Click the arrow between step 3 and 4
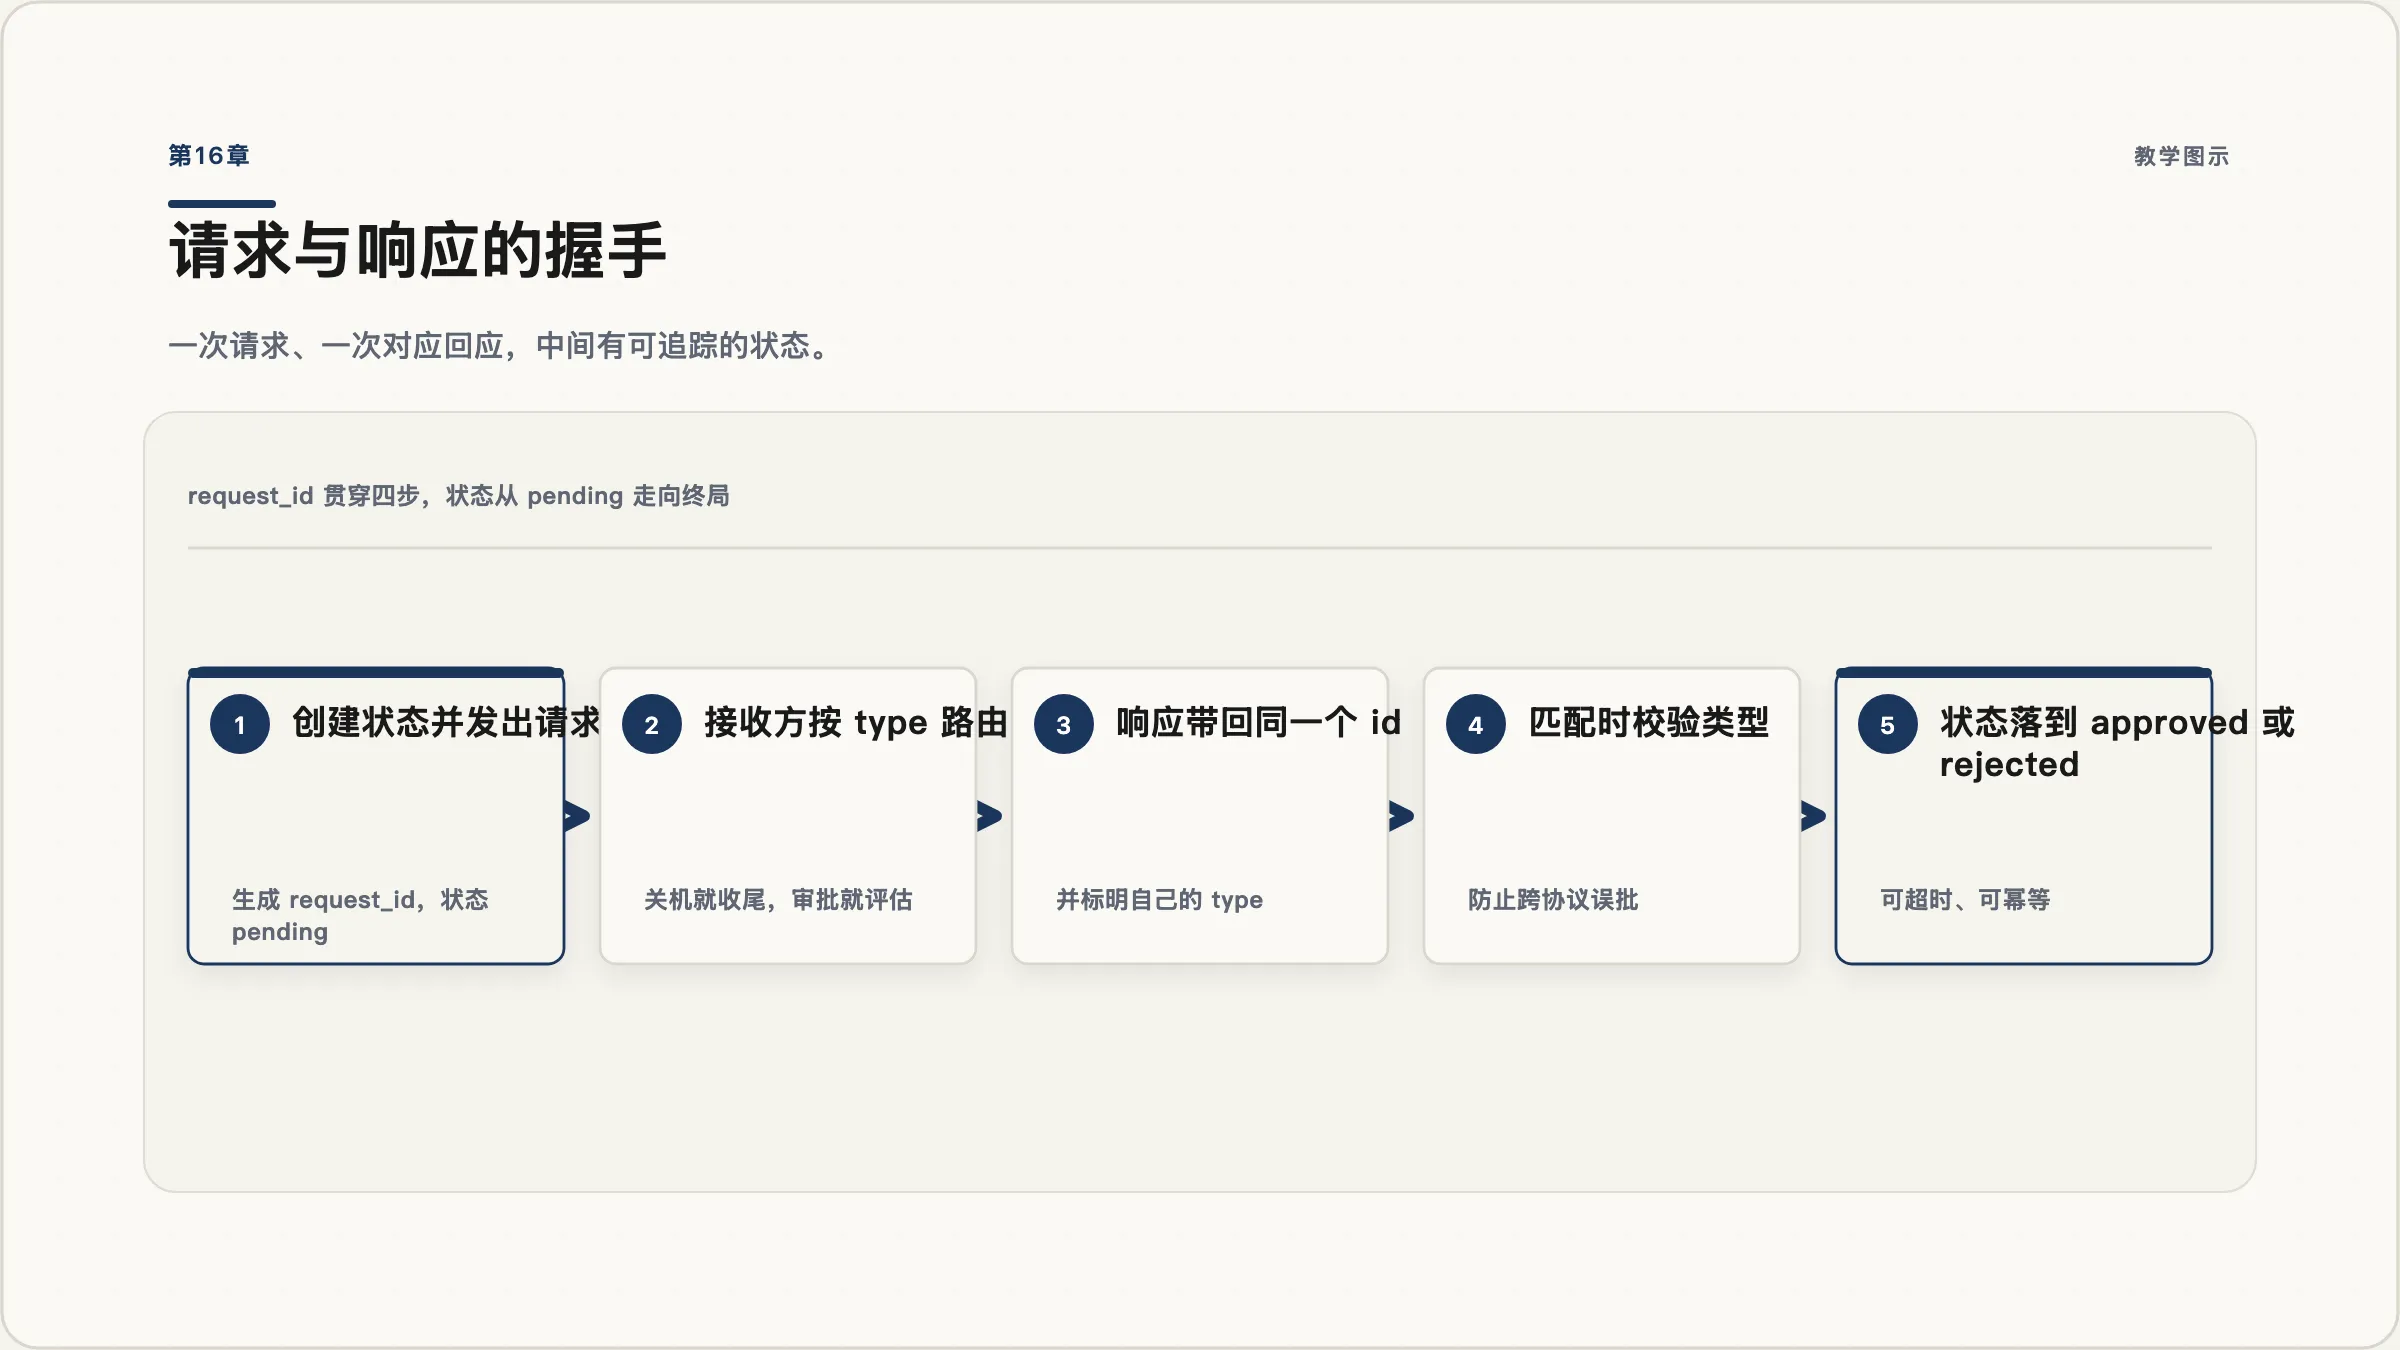This screenshot has height=1350, width=2400. [1401, 816]
